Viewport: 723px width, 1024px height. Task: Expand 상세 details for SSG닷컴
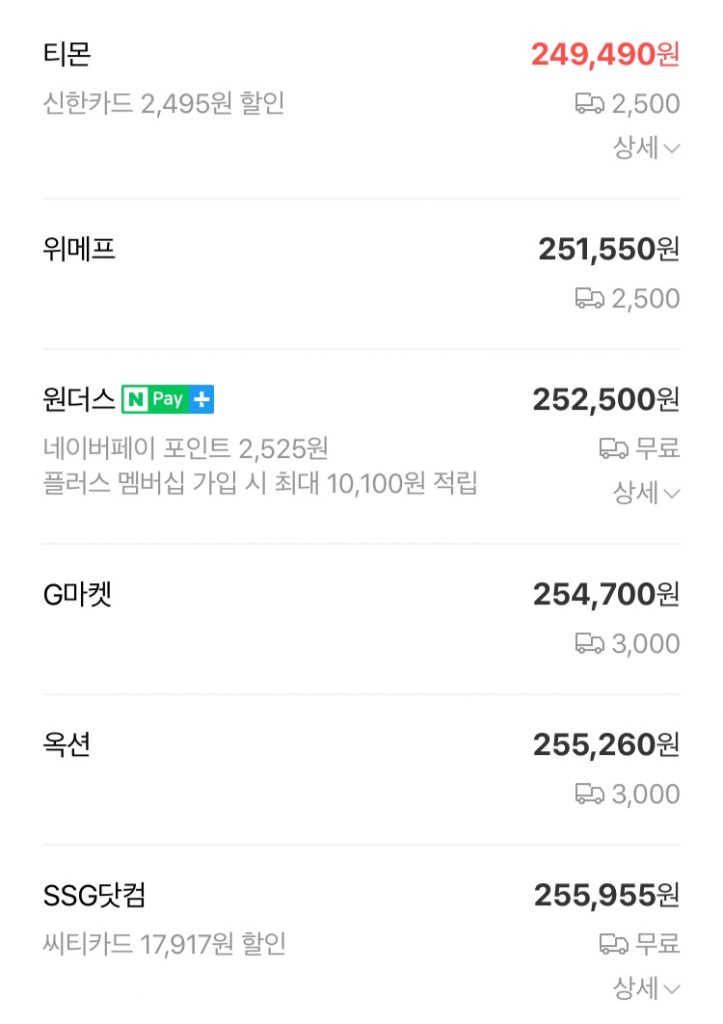click(x=646, y=988)
